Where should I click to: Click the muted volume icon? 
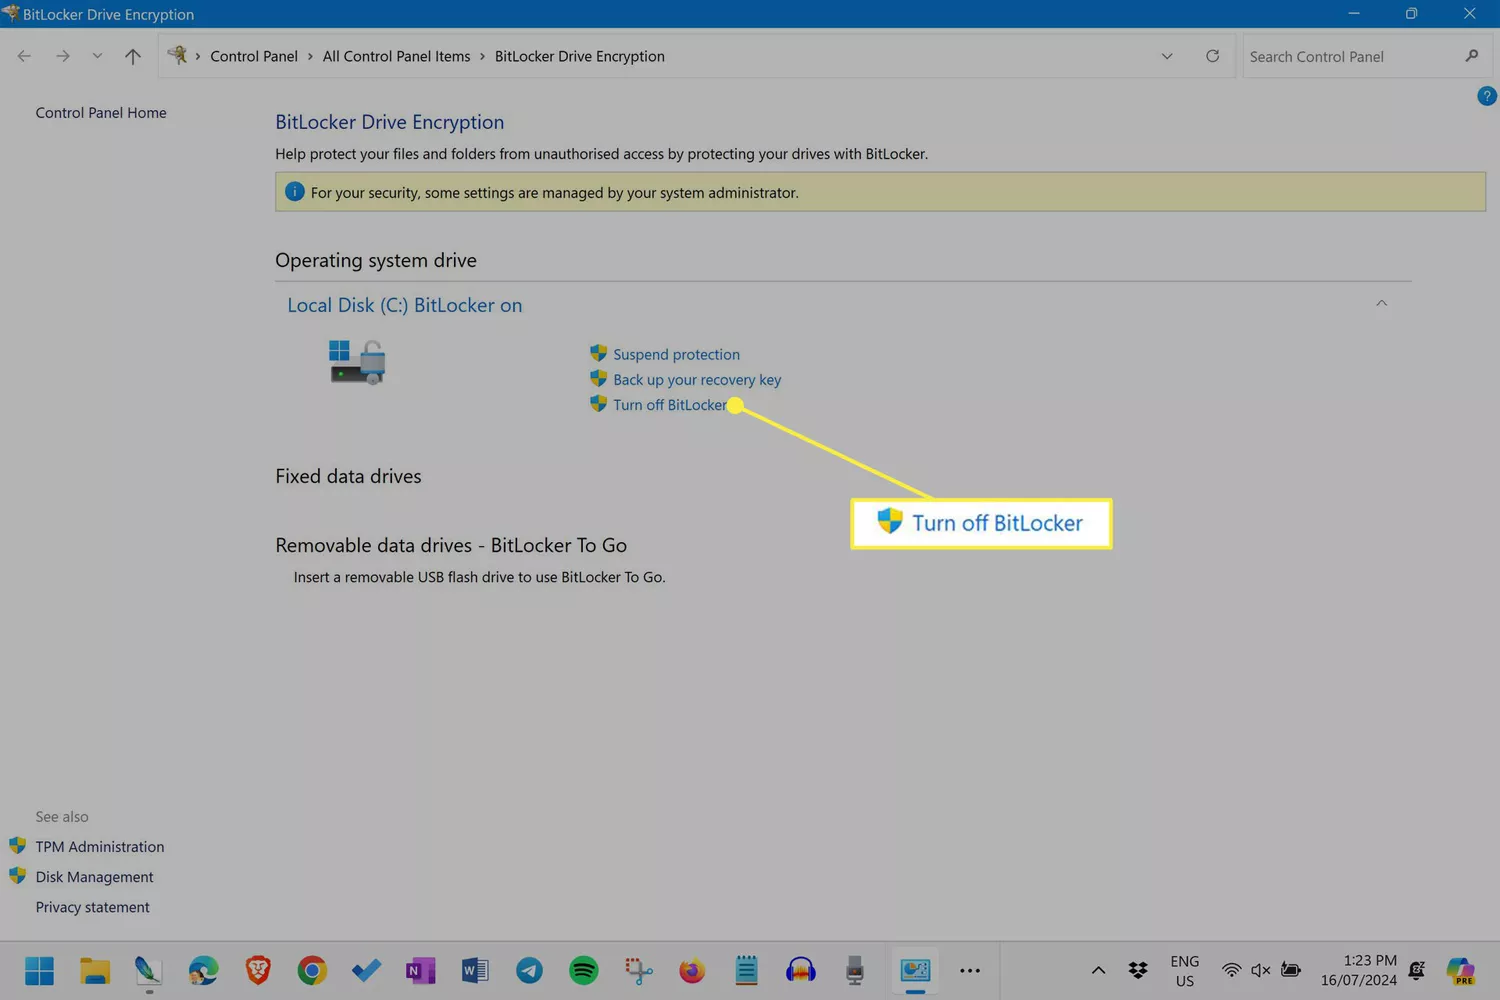click(1261, 970)
